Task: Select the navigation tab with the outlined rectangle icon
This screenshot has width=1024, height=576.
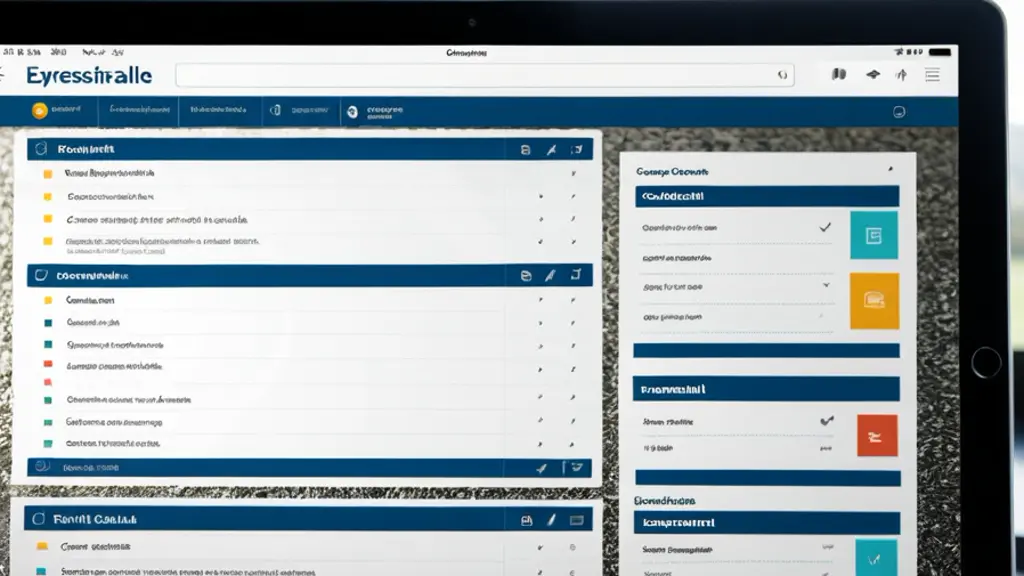Action: point(300,110)
